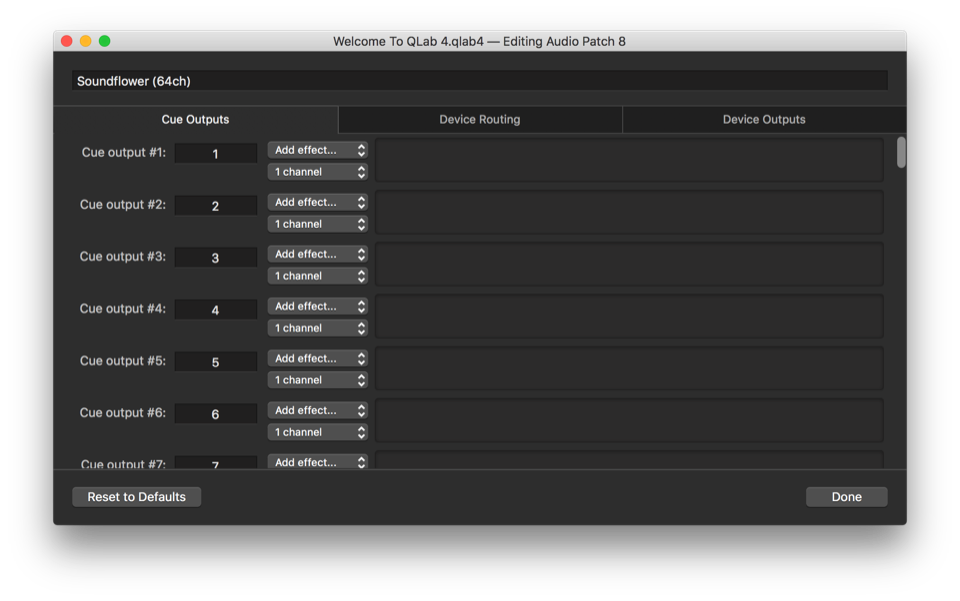Open Add effect dropdown for Cue output #4
Screen dimensions: 960x601
(x=317, y=306)
